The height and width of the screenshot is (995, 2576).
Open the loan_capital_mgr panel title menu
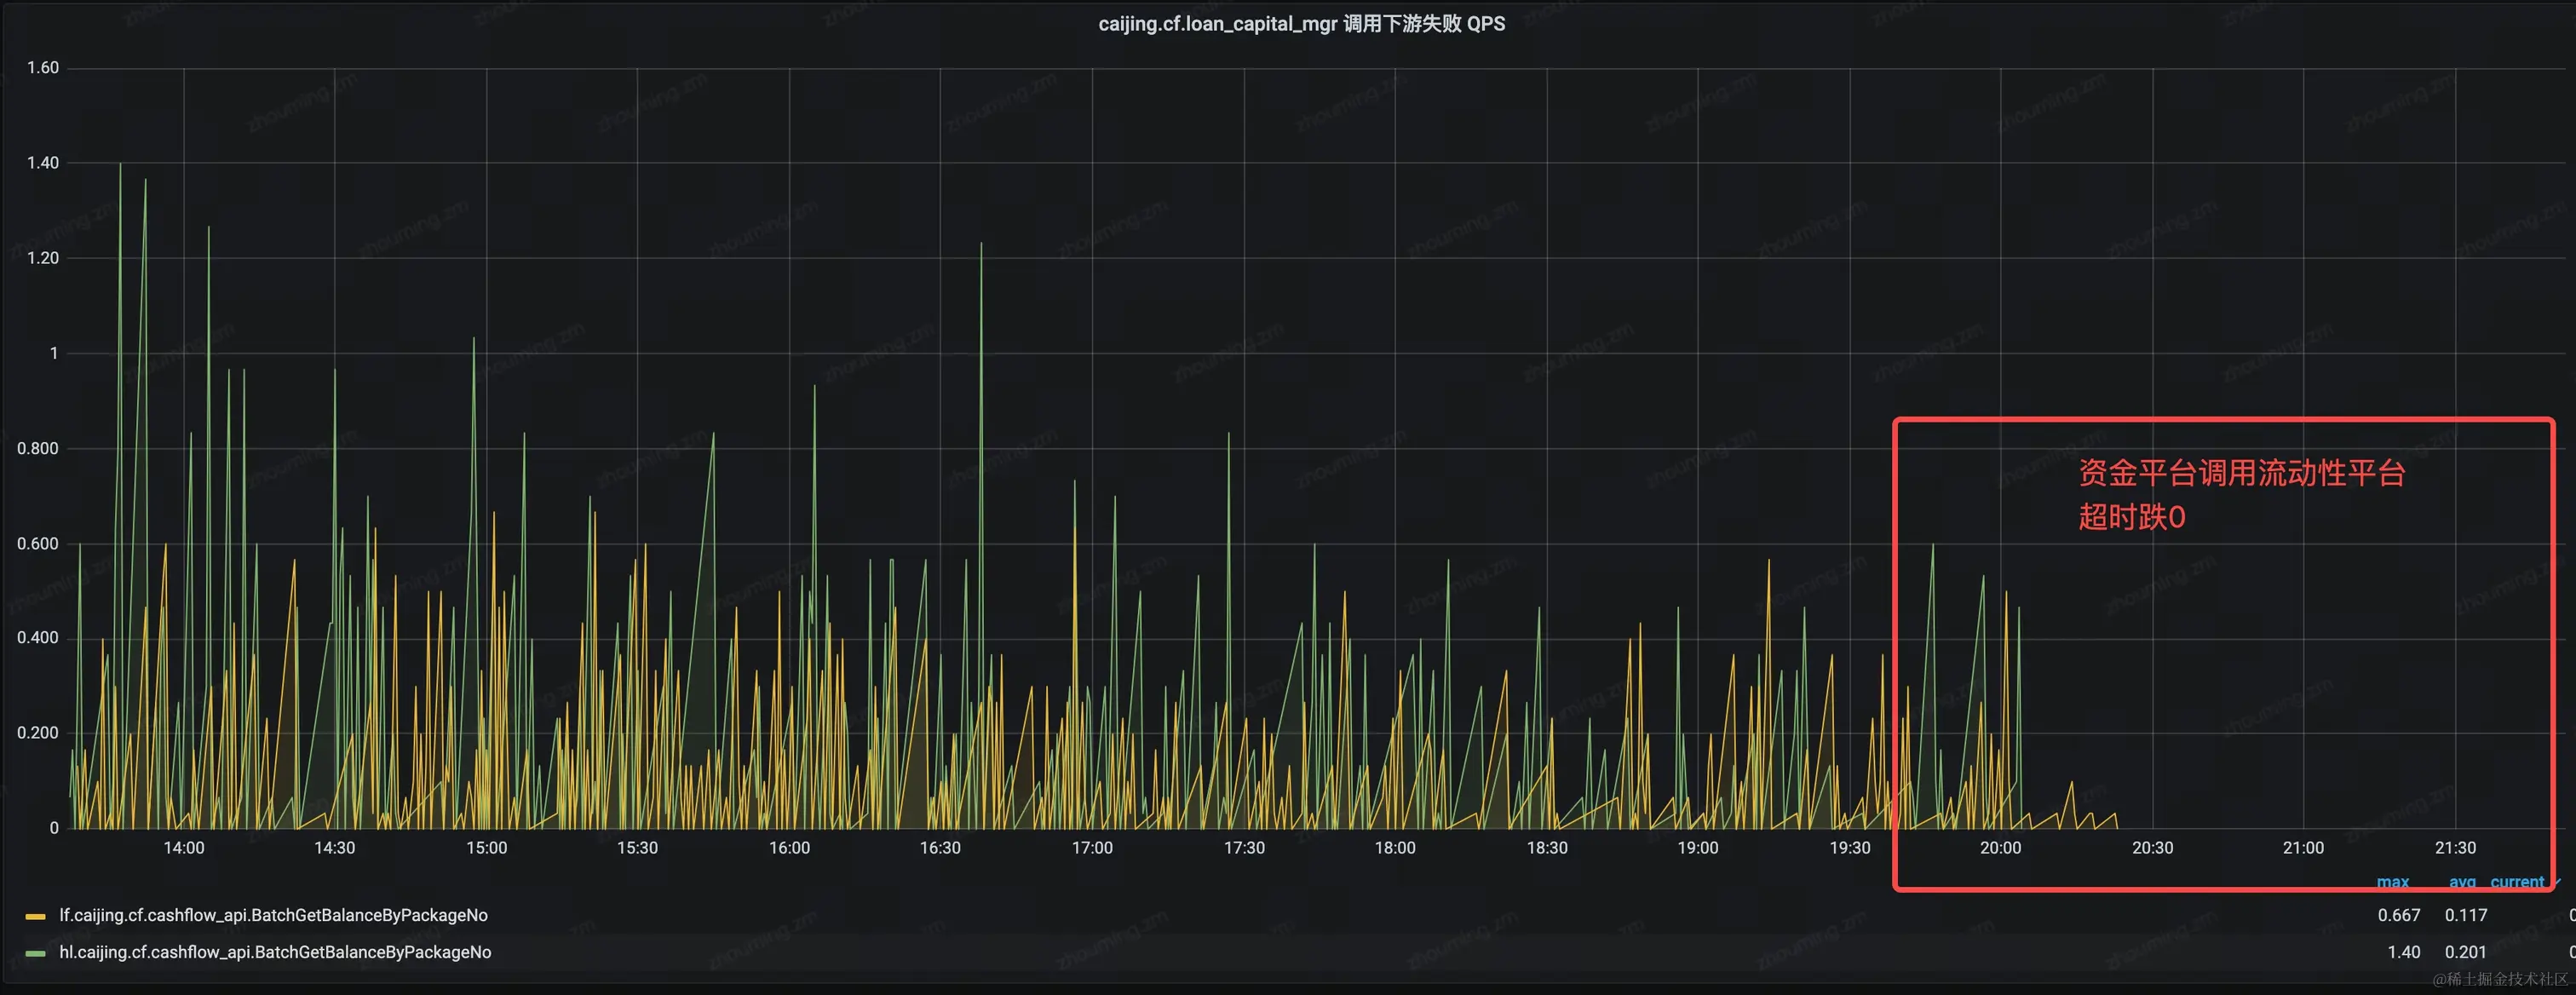coord(1301,24)
